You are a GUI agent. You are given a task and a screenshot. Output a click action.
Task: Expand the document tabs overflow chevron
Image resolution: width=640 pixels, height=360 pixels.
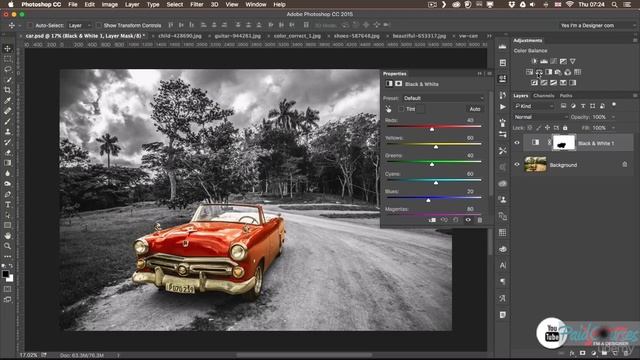pyautogui.click(x=489, y=36)
